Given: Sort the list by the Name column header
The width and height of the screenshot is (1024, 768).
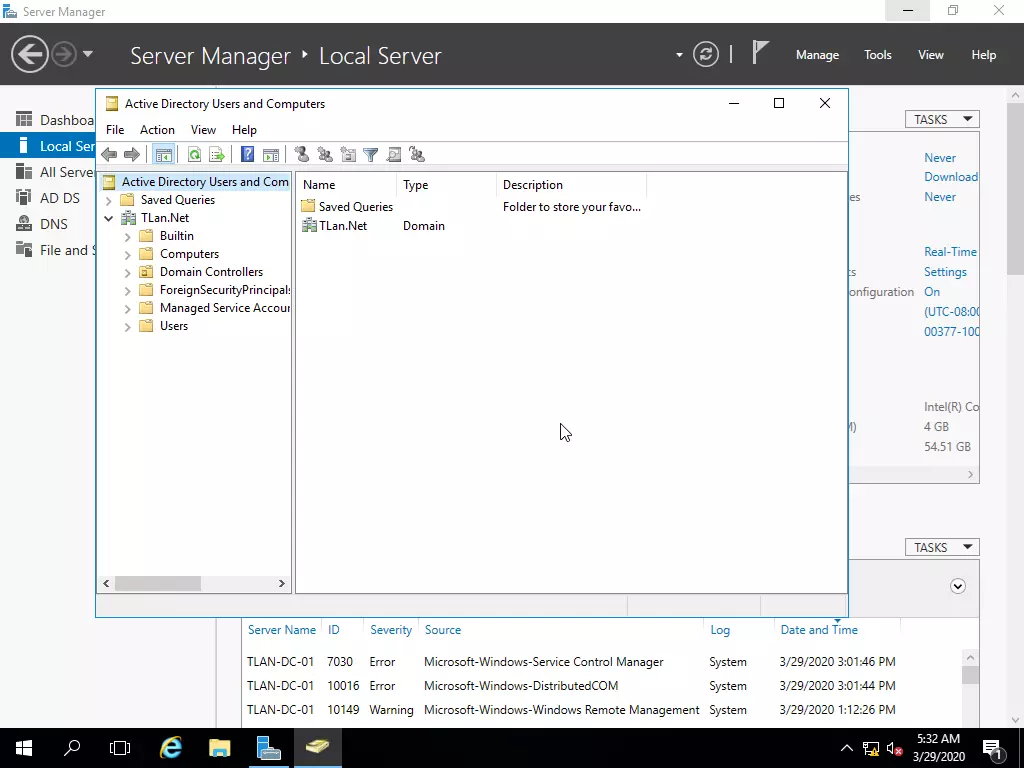Looking at the screenshot, I should (347, 185).
